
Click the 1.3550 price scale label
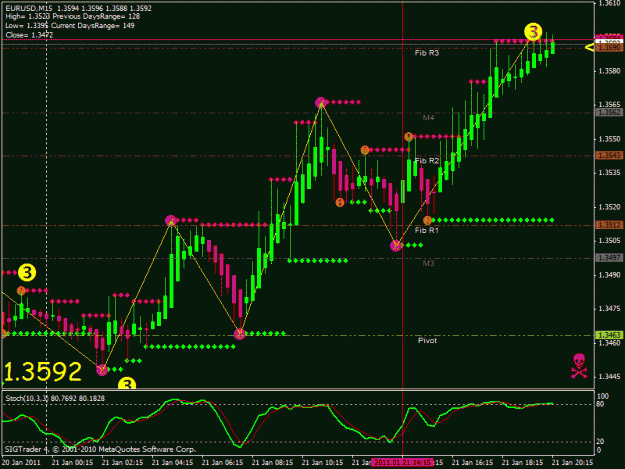coord(609,139)
